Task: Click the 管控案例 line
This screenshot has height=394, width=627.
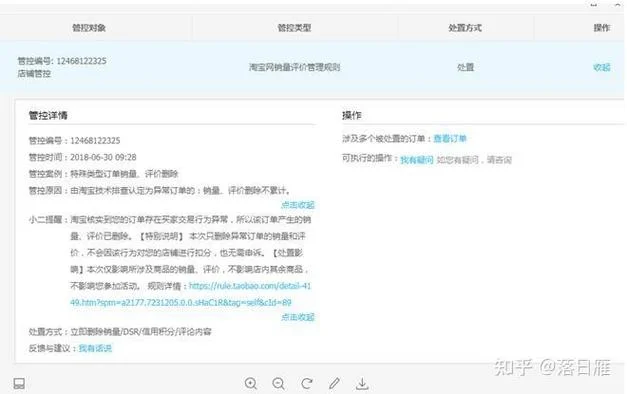Action: coord(103,174)
